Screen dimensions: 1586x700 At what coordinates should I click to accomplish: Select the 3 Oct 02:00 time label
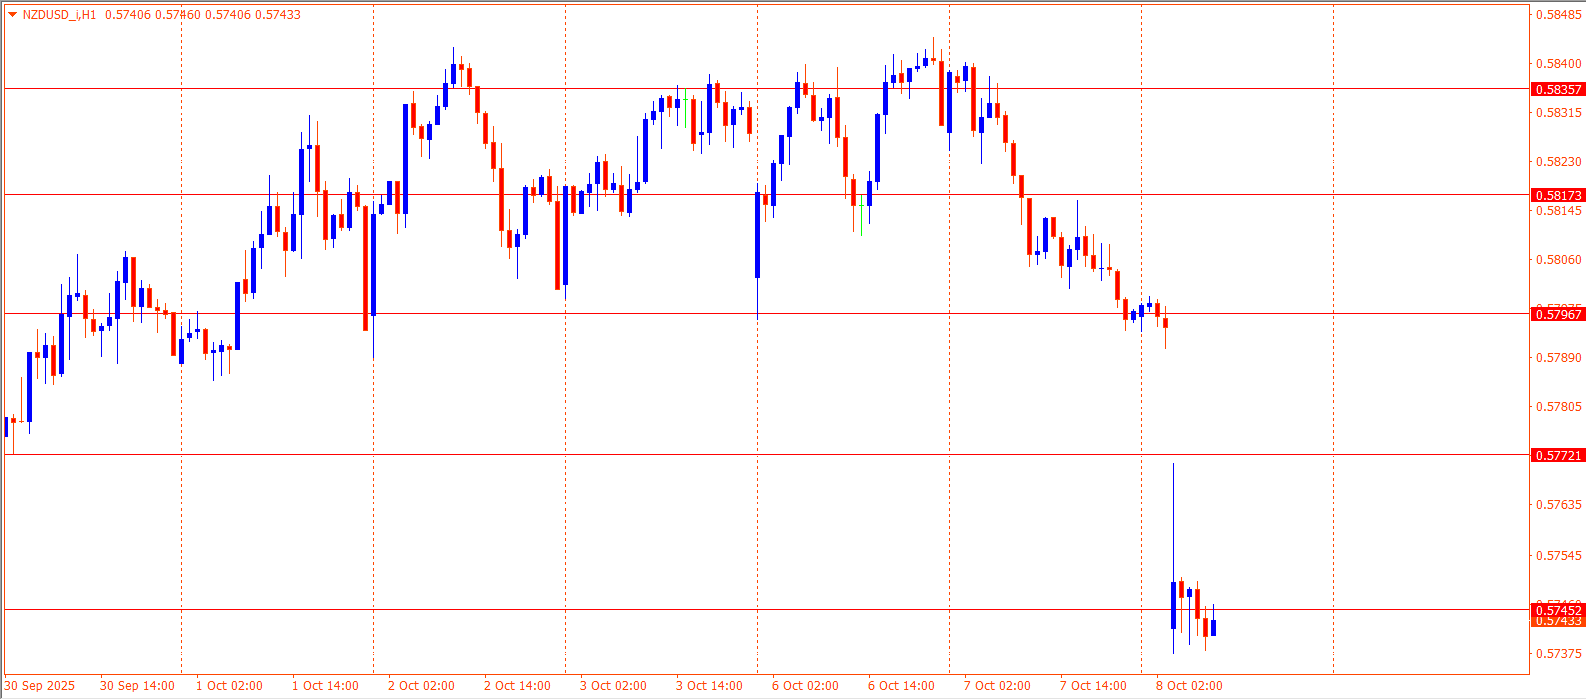click(613, 686)
